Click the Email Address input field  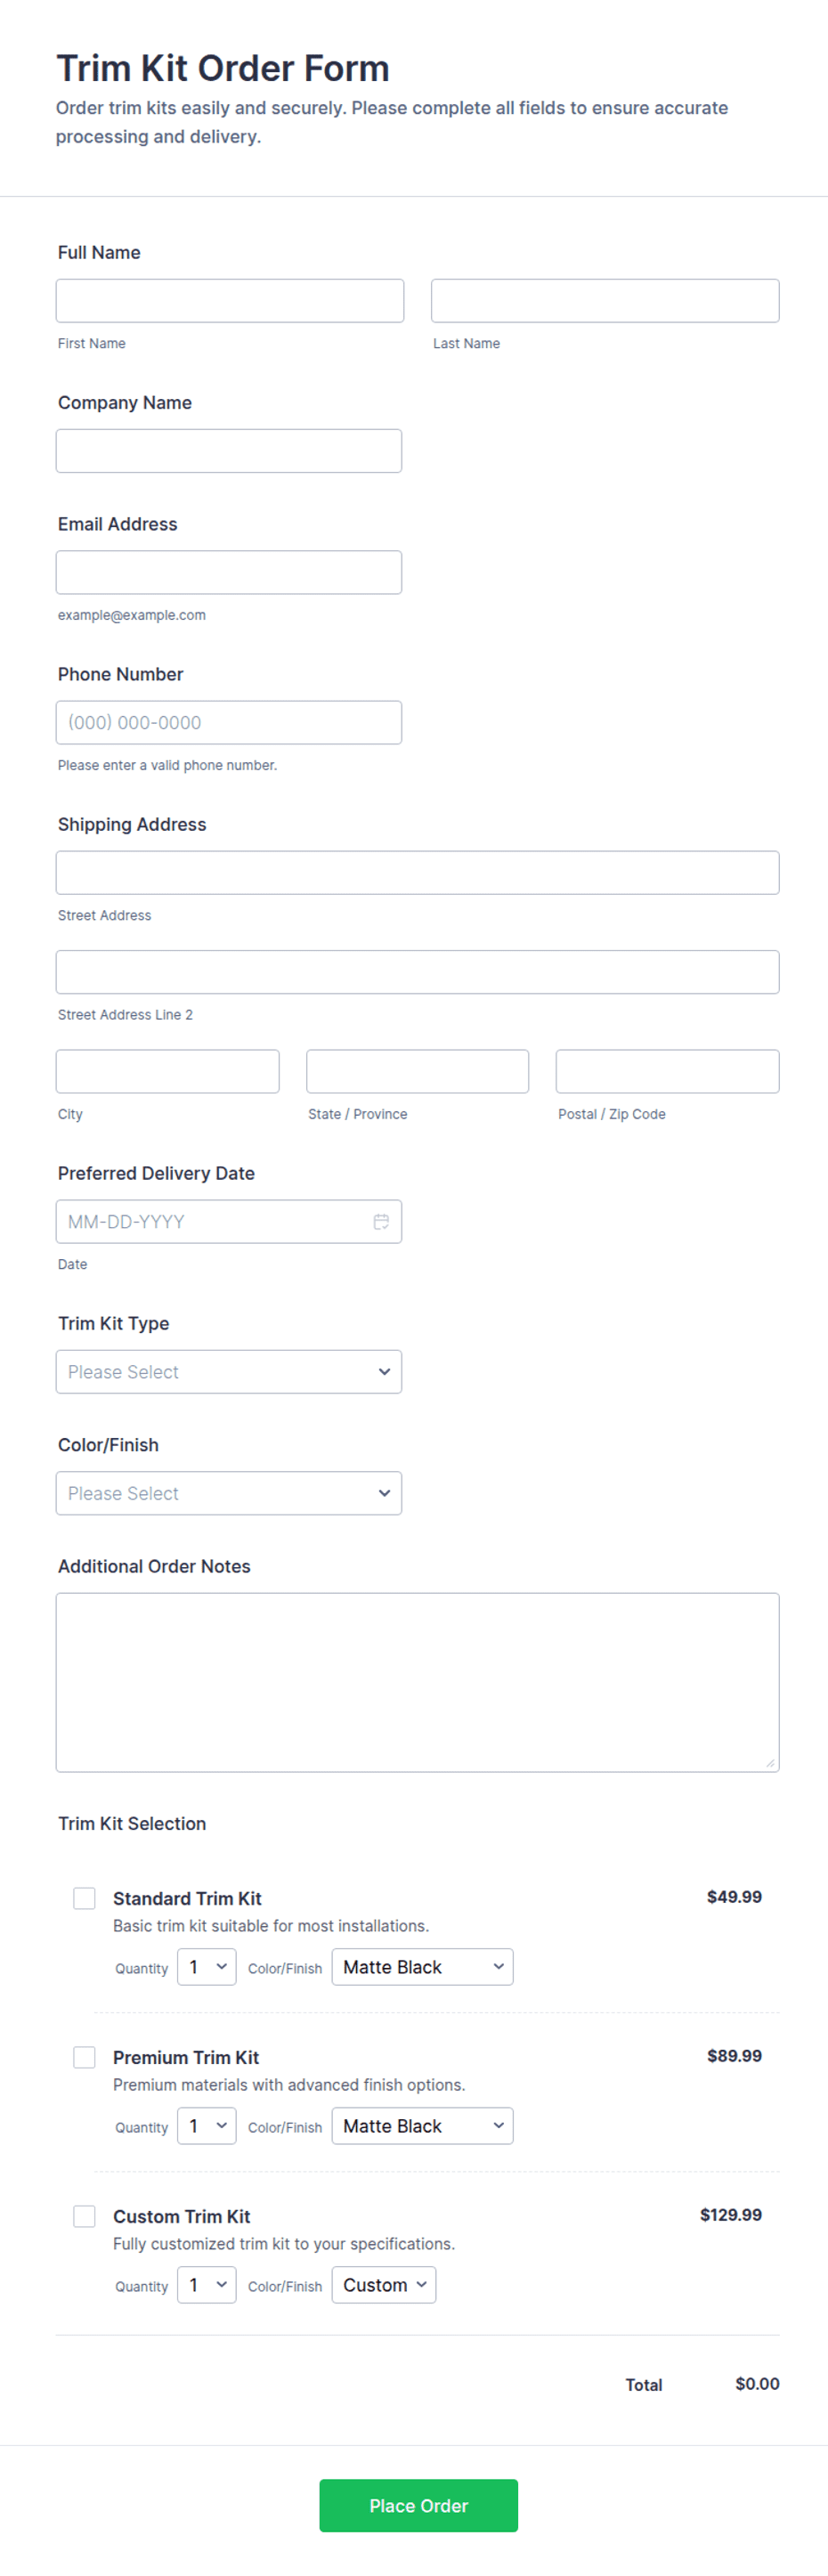(229, 572)
